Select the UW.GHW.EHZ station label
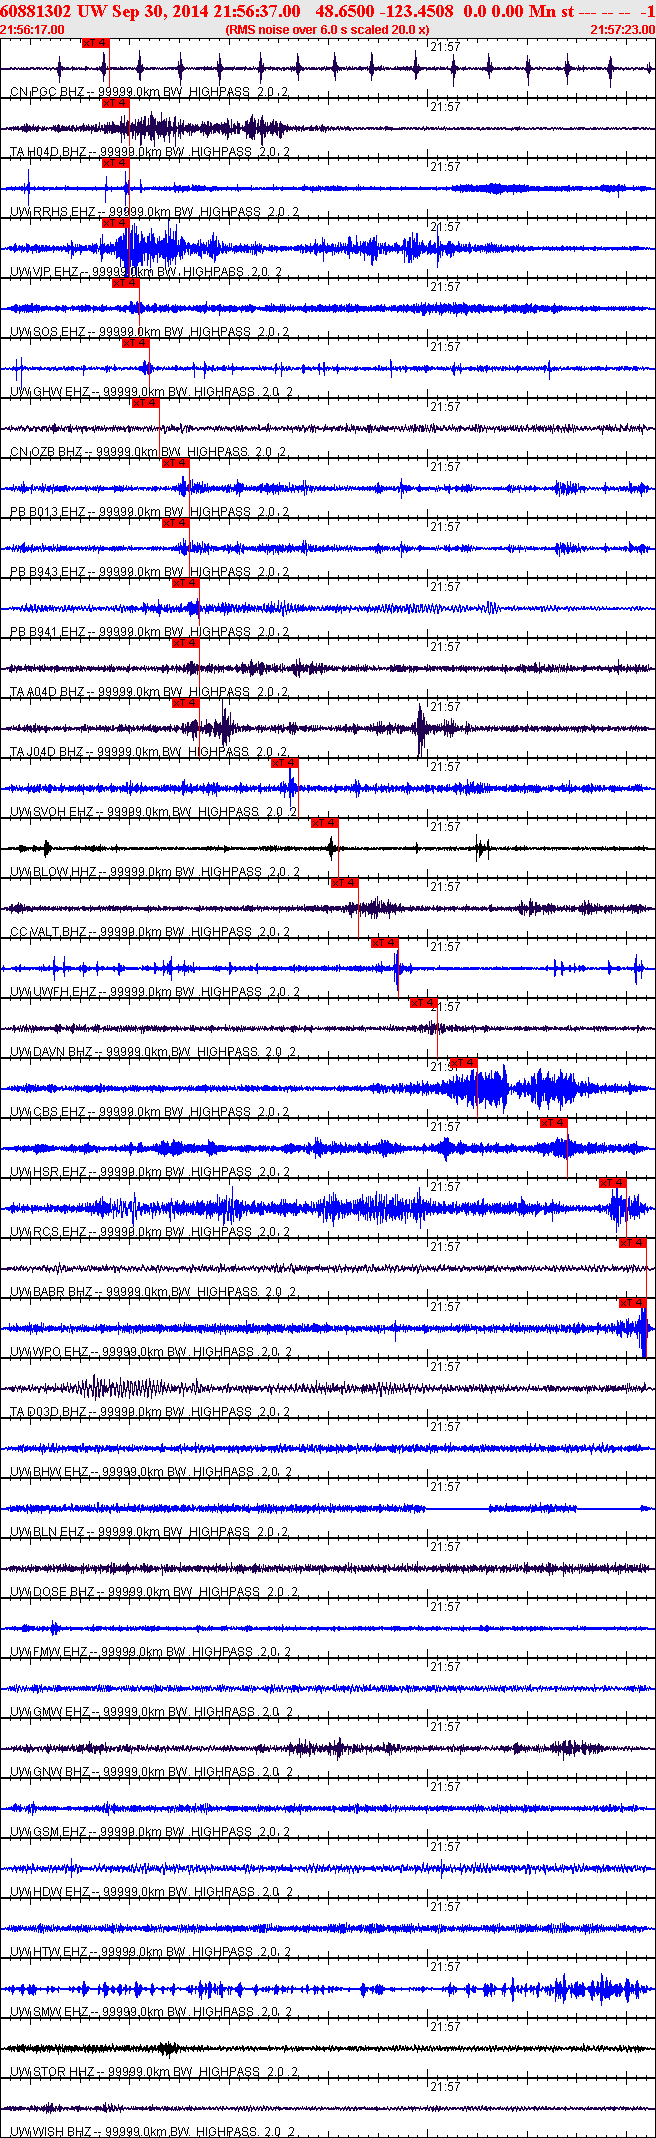 point(152,392)
